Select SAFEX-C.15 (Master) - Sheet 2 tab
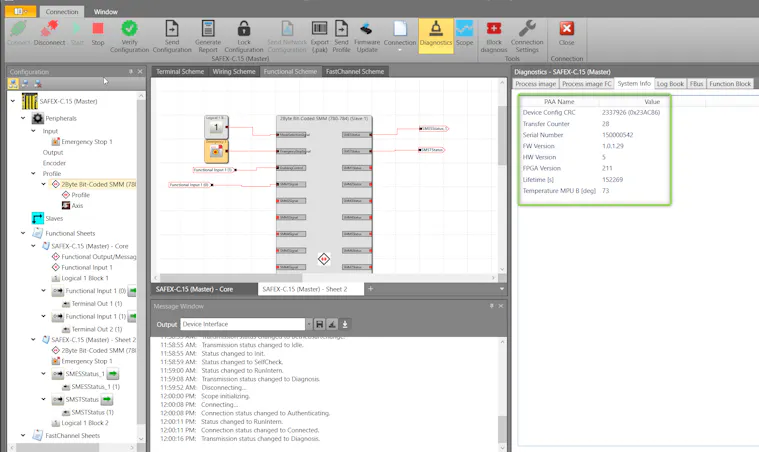The image size is (759, 452). click(302, 289)
